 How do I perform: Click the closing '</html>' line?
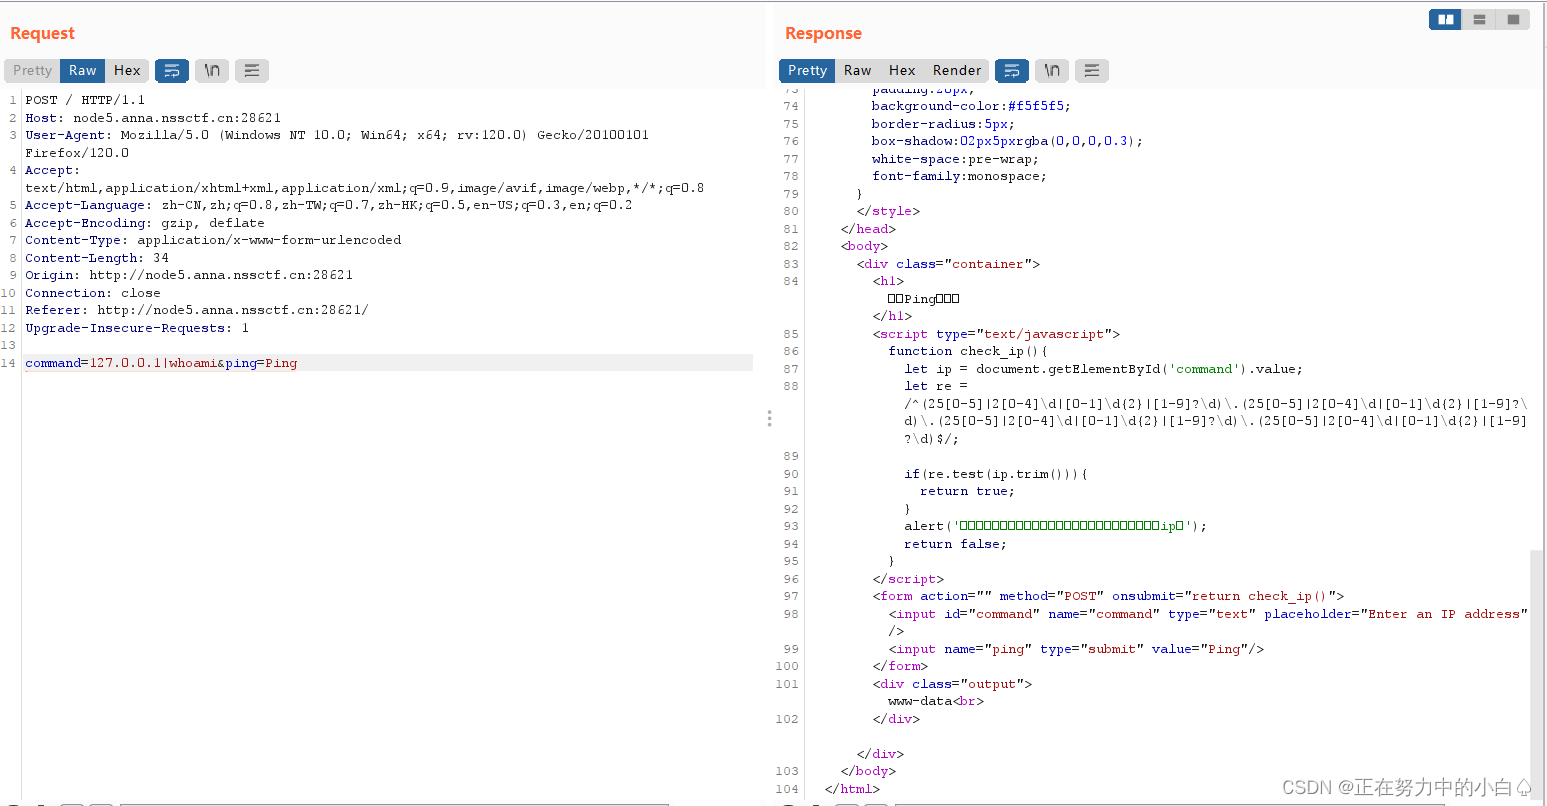(852, 789)
